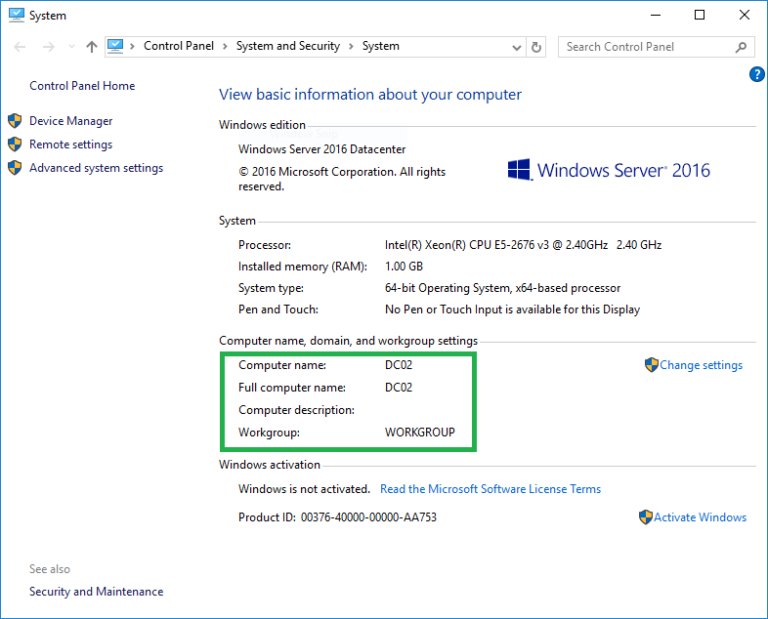
Task: Click the computer icon in address bar
Action: (x=115, y=46)
